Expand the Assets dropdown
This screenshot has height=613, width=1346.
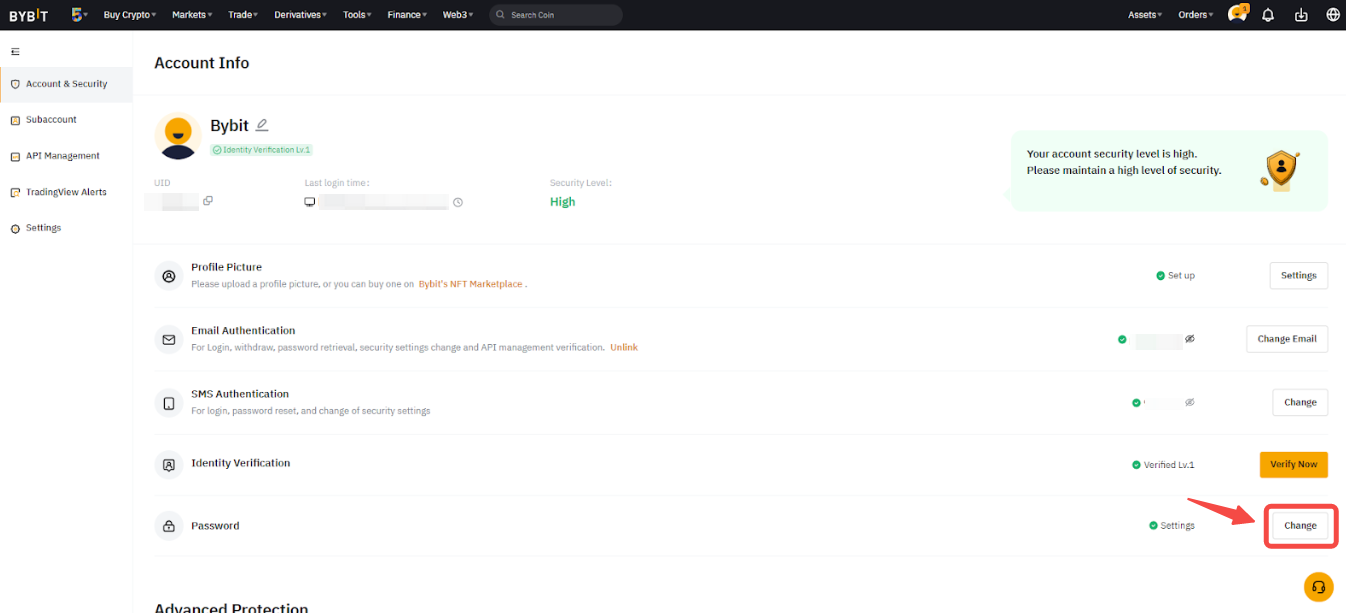click(1144, 15)
